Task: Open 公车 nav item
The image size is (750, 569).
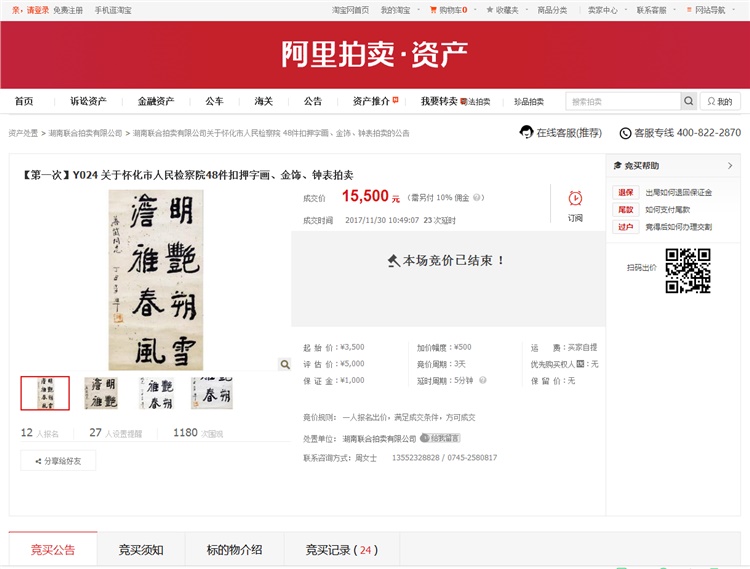Action: click(x=214, y=101)
